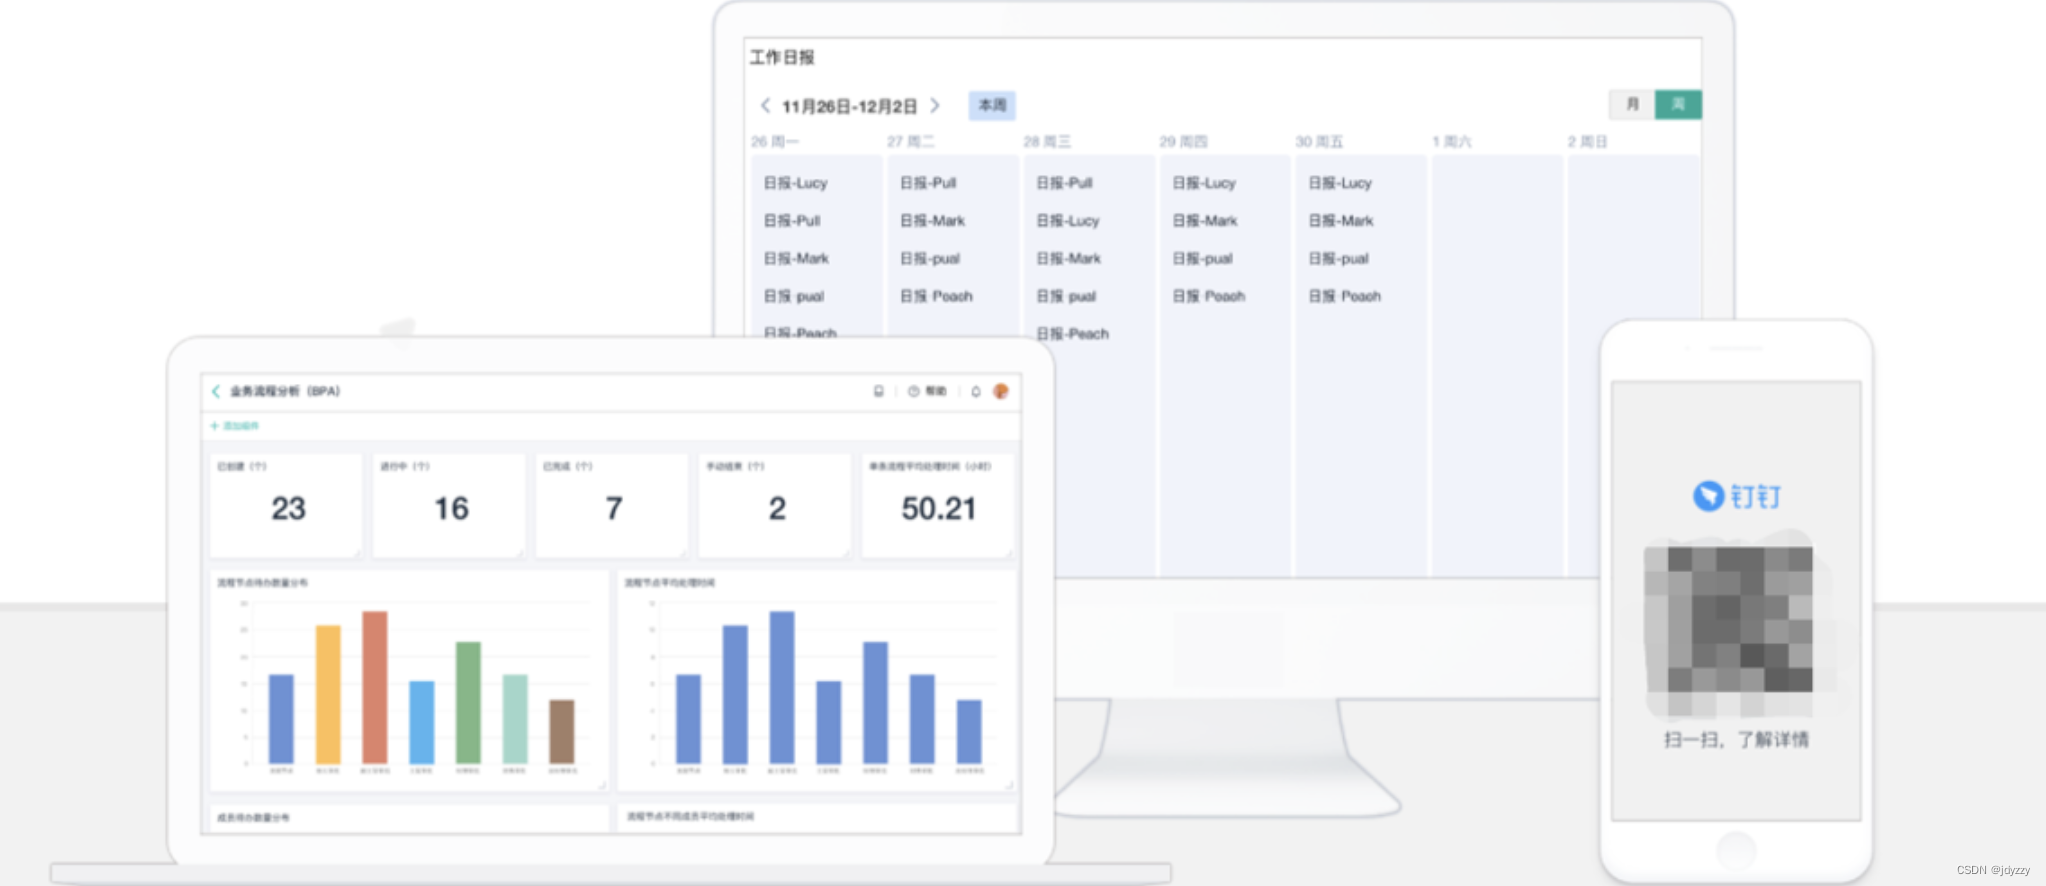Click the stat card showing 16
The image size is (2046, 886).
[x=450, y=506]
